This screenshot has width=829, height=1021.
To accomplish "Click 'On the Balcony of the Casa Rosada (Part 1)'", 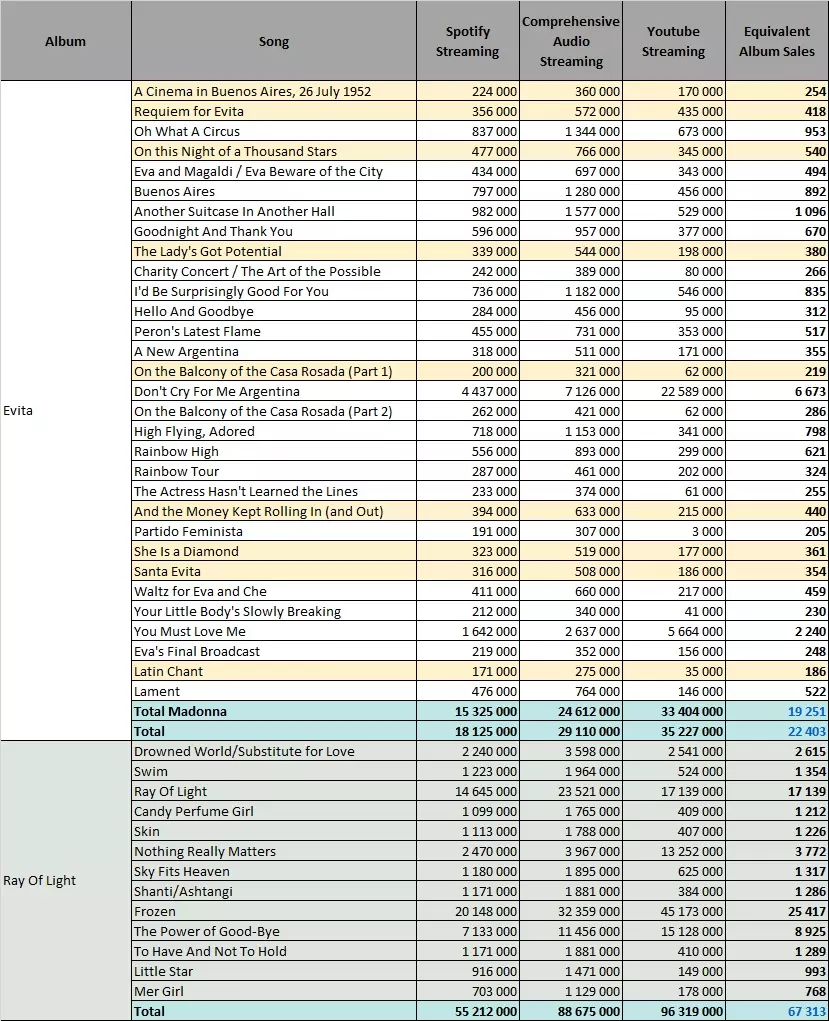I will pyautogui.click(x=274, y=372).
